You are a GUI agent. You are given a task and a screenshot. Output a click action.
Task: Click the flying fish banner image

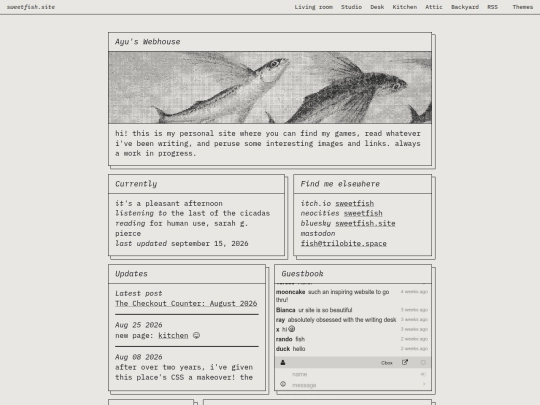tap(270, 87)
